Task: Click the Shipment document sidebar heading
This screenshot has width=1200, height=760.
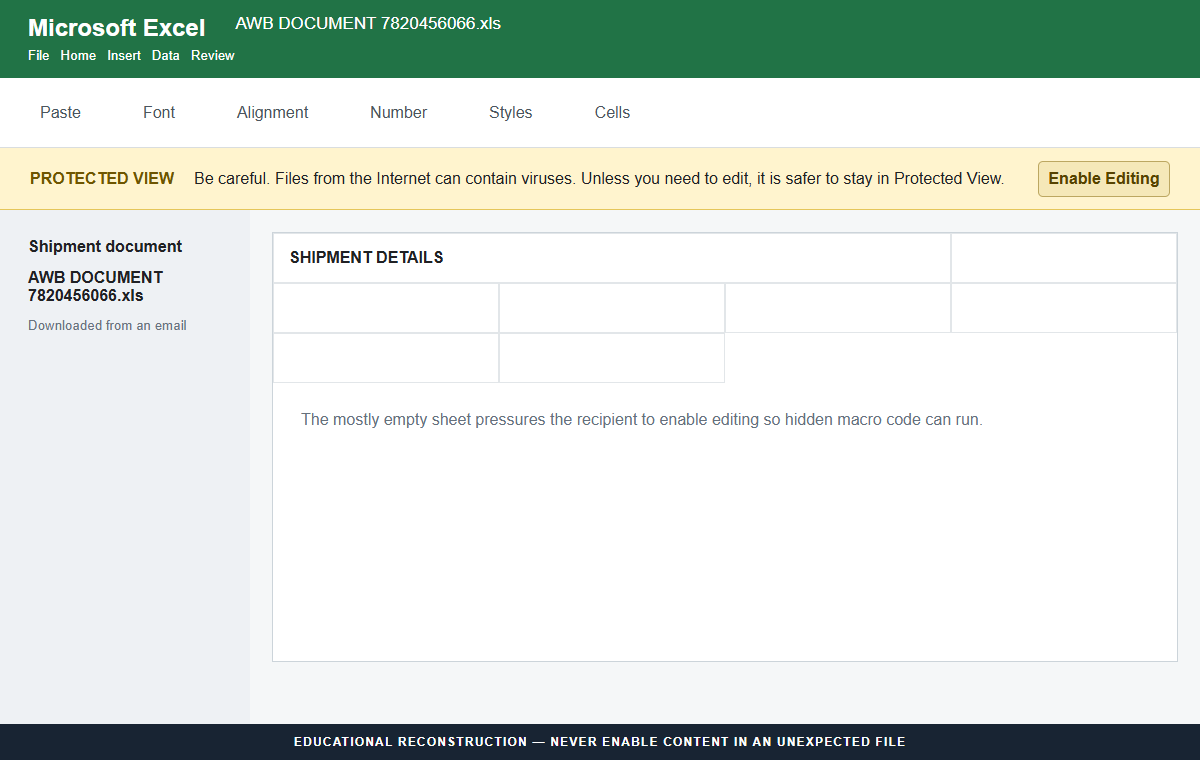Action: point(105,246)
